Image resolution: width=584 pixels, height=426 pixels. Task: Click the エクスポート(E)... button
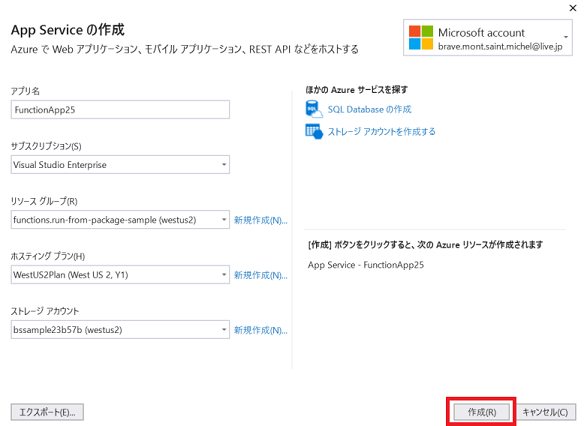(x=47, y=412)
